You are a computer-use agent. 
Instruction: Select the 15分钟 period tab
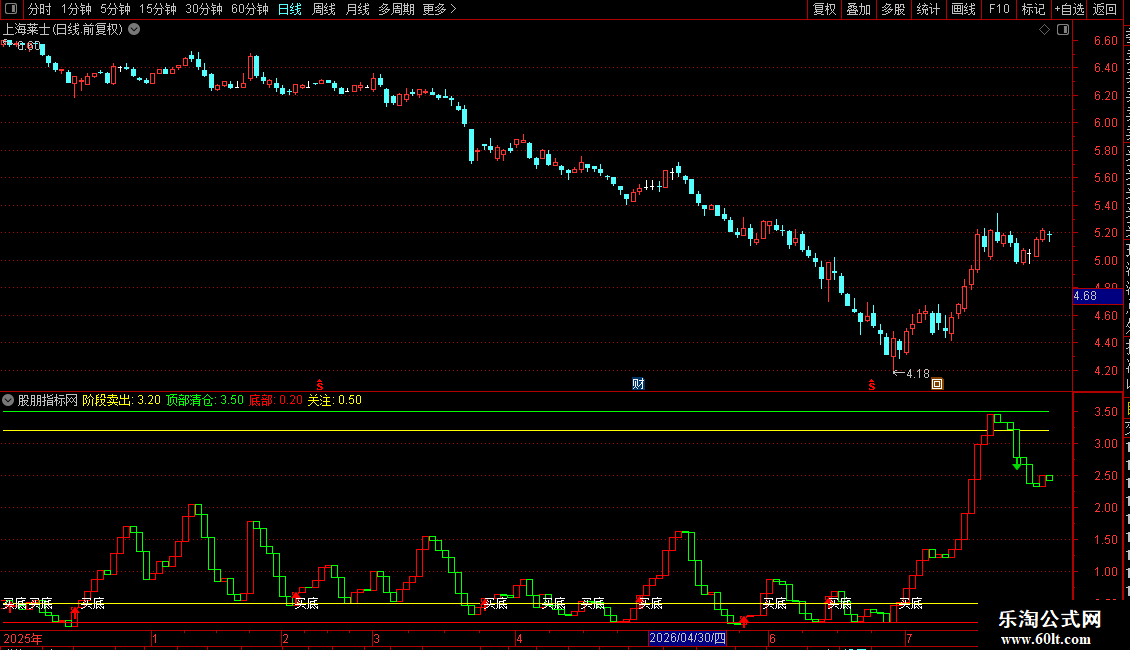click(158, 9)
